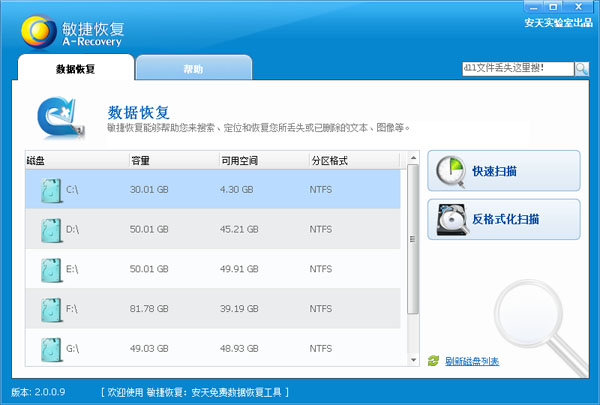This screenshot has height=405, width=600.
Task: Open the 数据恢复 tab
Action: click(x=75, y=69)
